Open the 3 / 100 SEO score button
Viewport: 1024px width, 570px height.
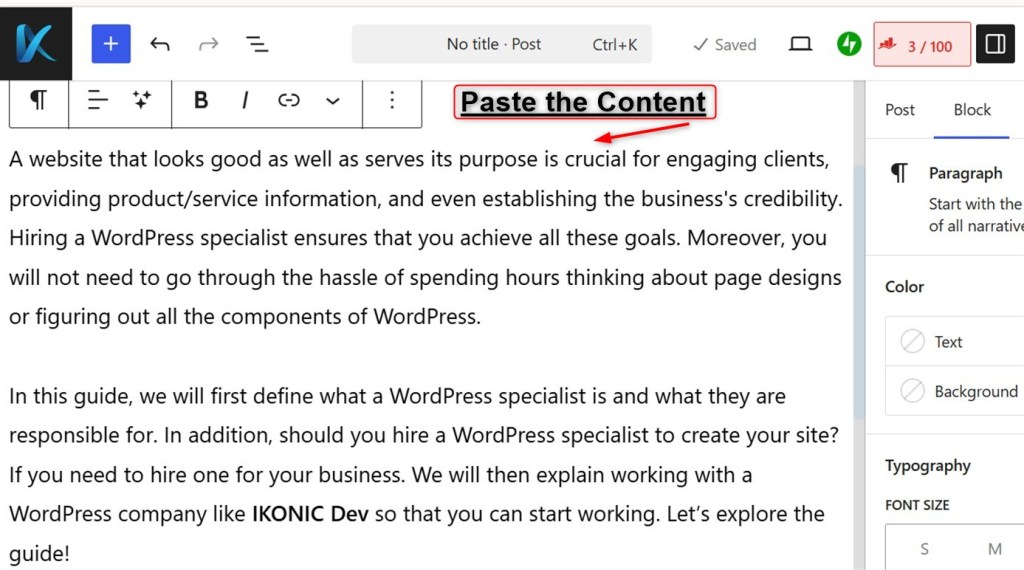(x=922, y=44)
